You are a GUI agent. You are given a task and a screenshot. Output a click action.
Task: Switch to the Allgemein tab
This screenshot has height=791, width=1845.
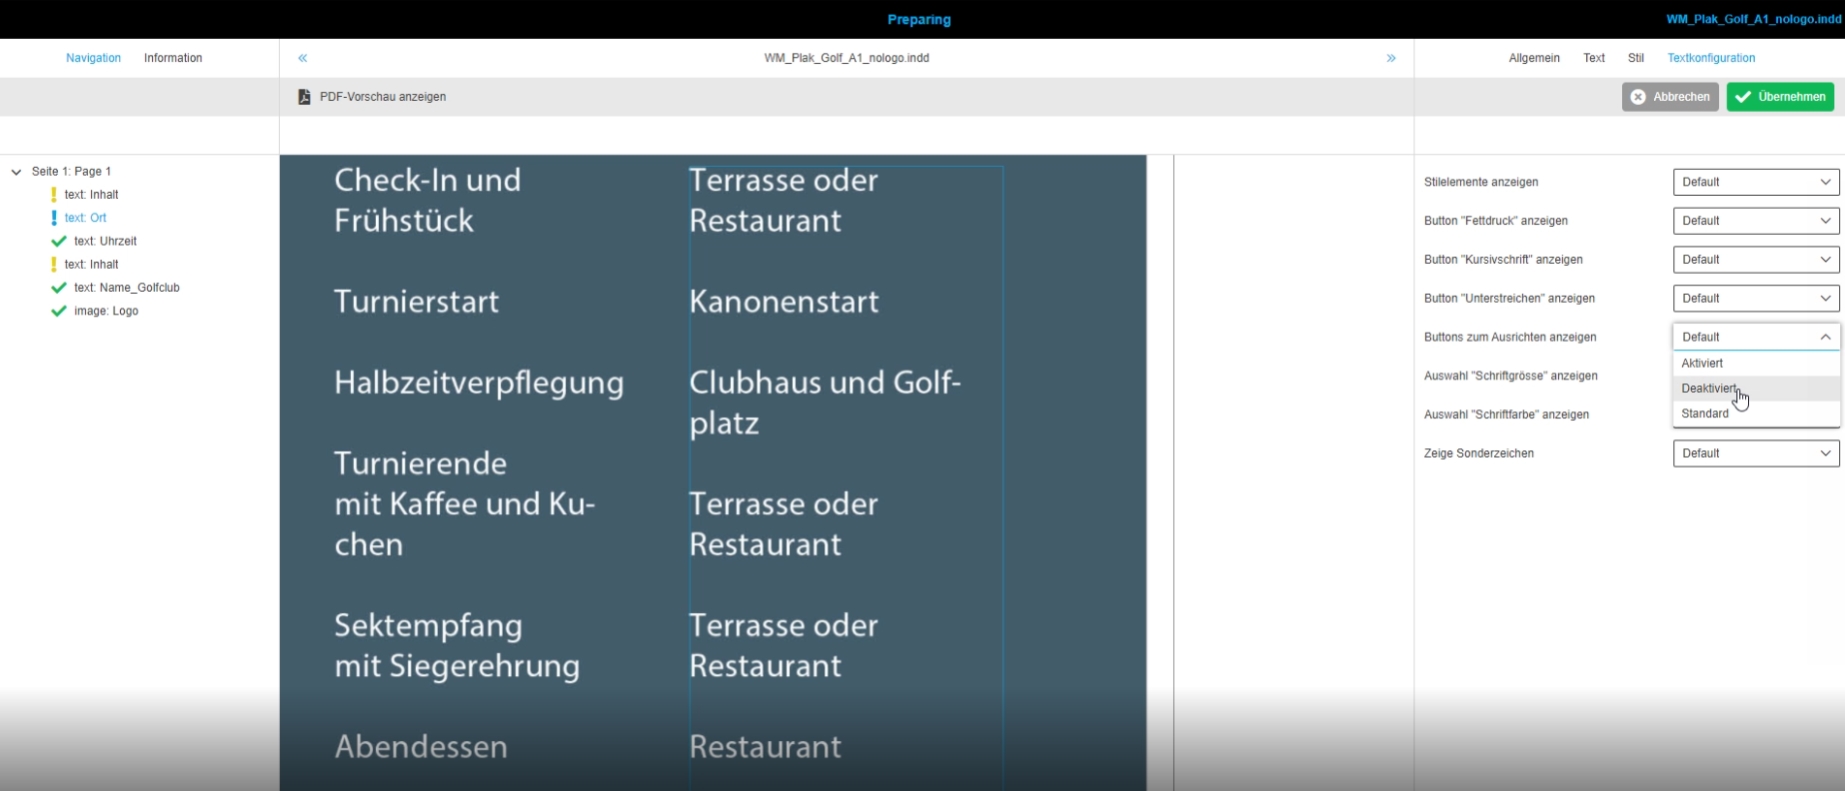(x=1533, y=58)
